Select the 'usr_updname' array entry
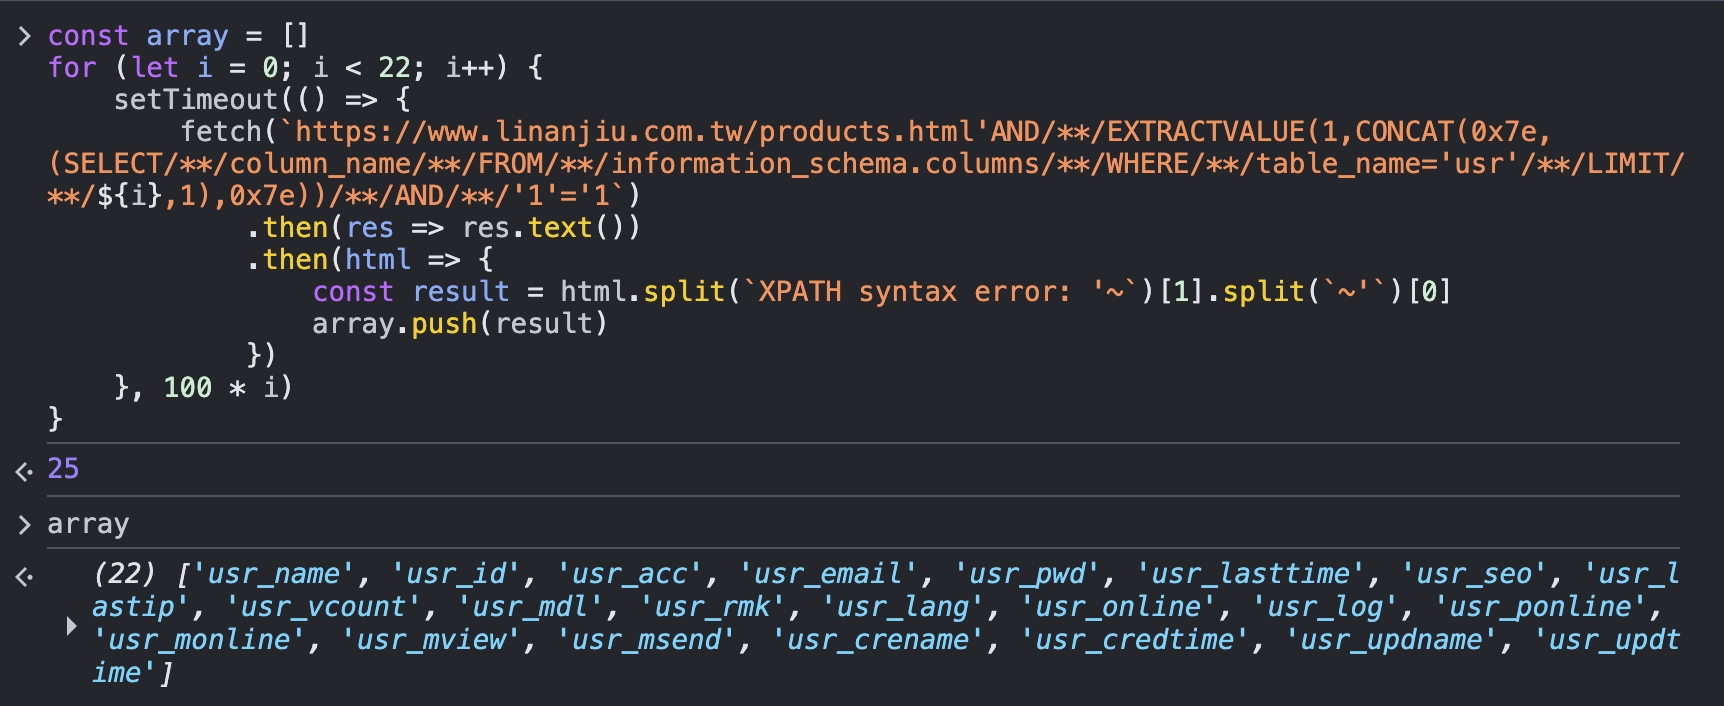Image resolution: width=1724 pixels, height=706 pixels. pos(1392,640)
